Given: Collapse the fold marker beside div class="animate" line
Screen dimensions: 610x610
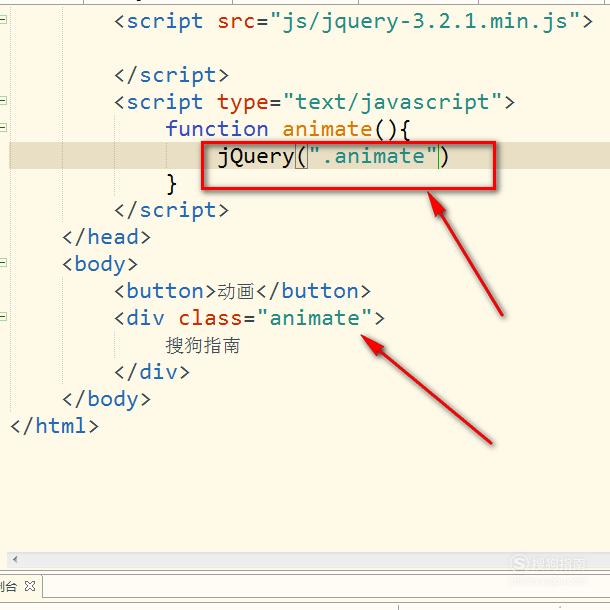Looking at the screenshot, I should 3,316.
